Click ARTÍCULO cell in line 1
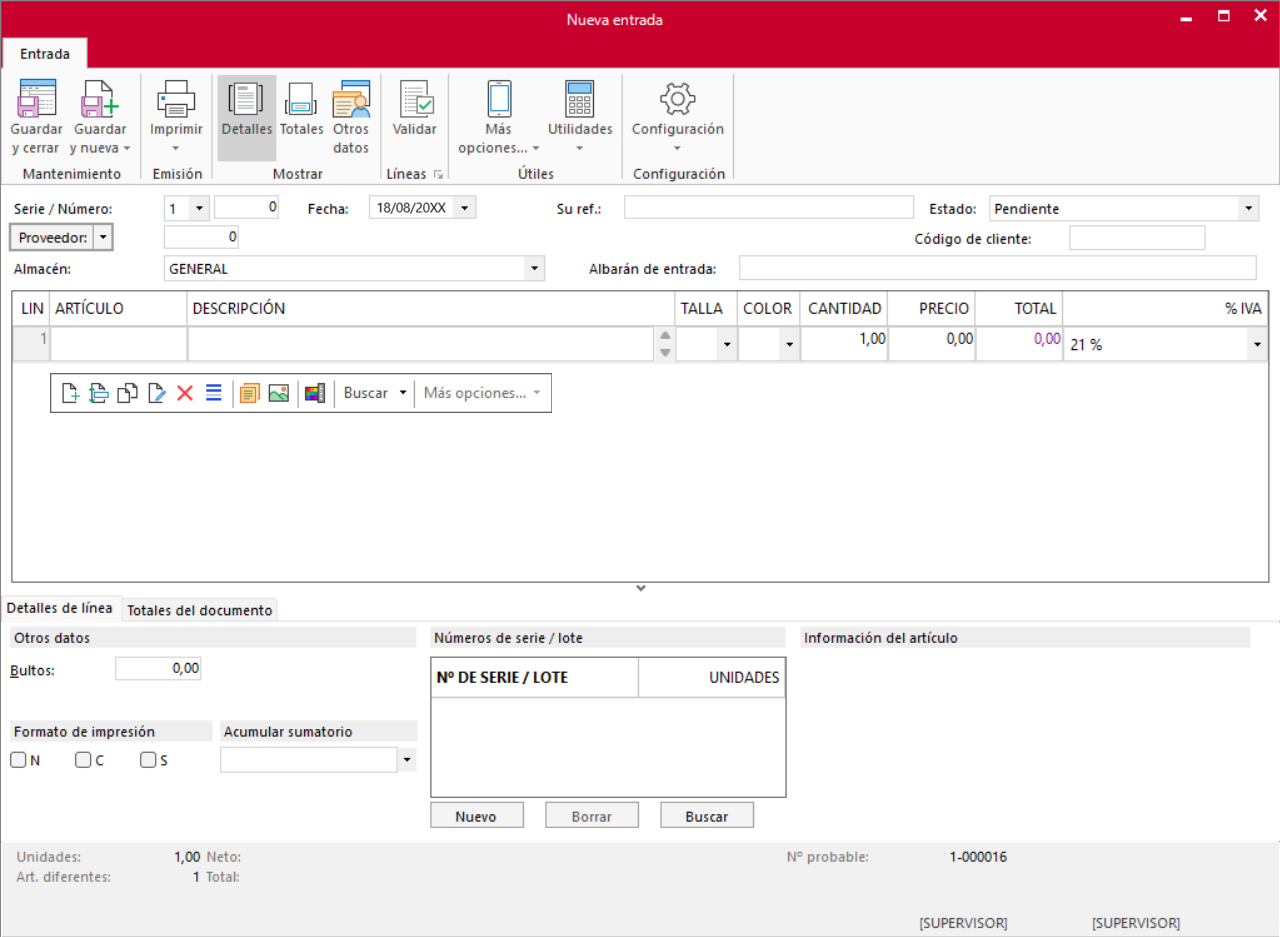Image resolution: width=1280 pixels, height=937 pixels. (119, 344)
